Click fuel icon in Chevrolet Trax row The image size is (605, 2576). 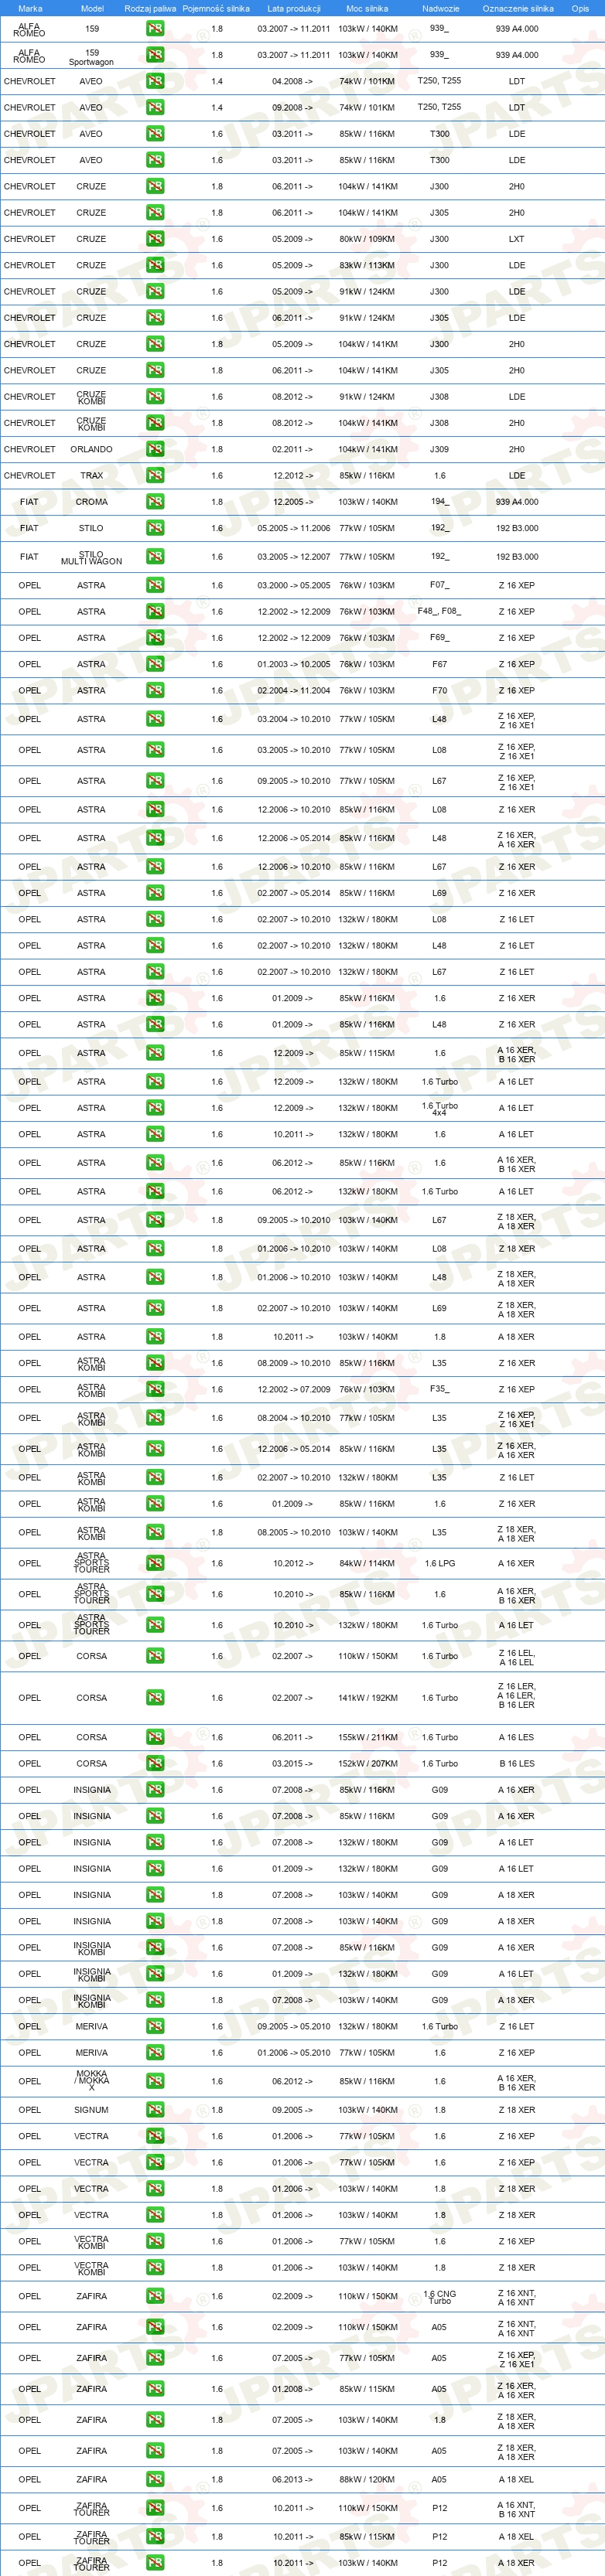click(155, 475)
